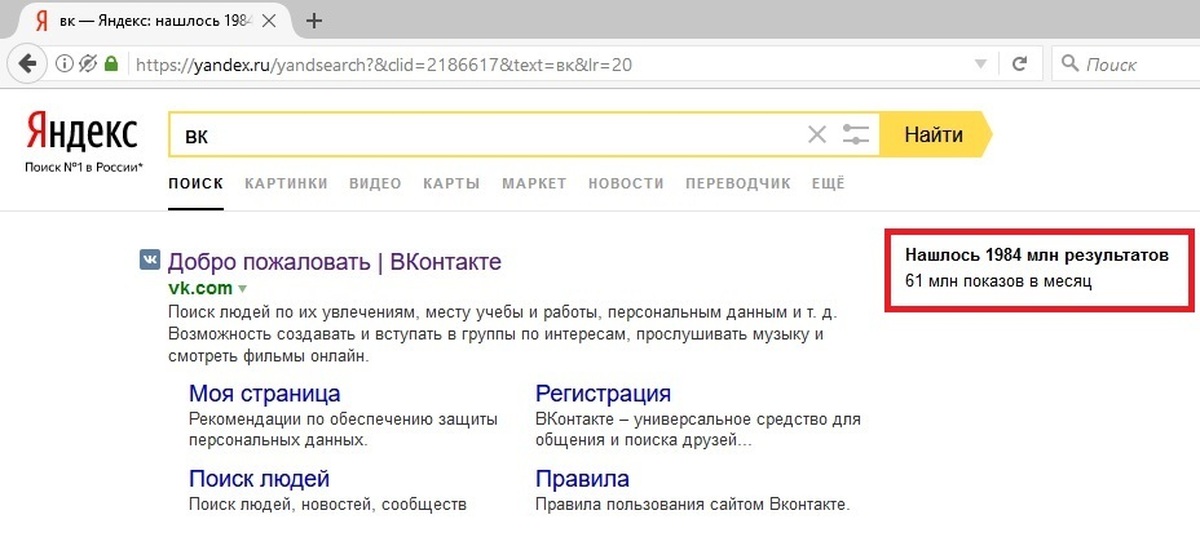Switch to the ВИДЕО tab

tap(375, 183)
